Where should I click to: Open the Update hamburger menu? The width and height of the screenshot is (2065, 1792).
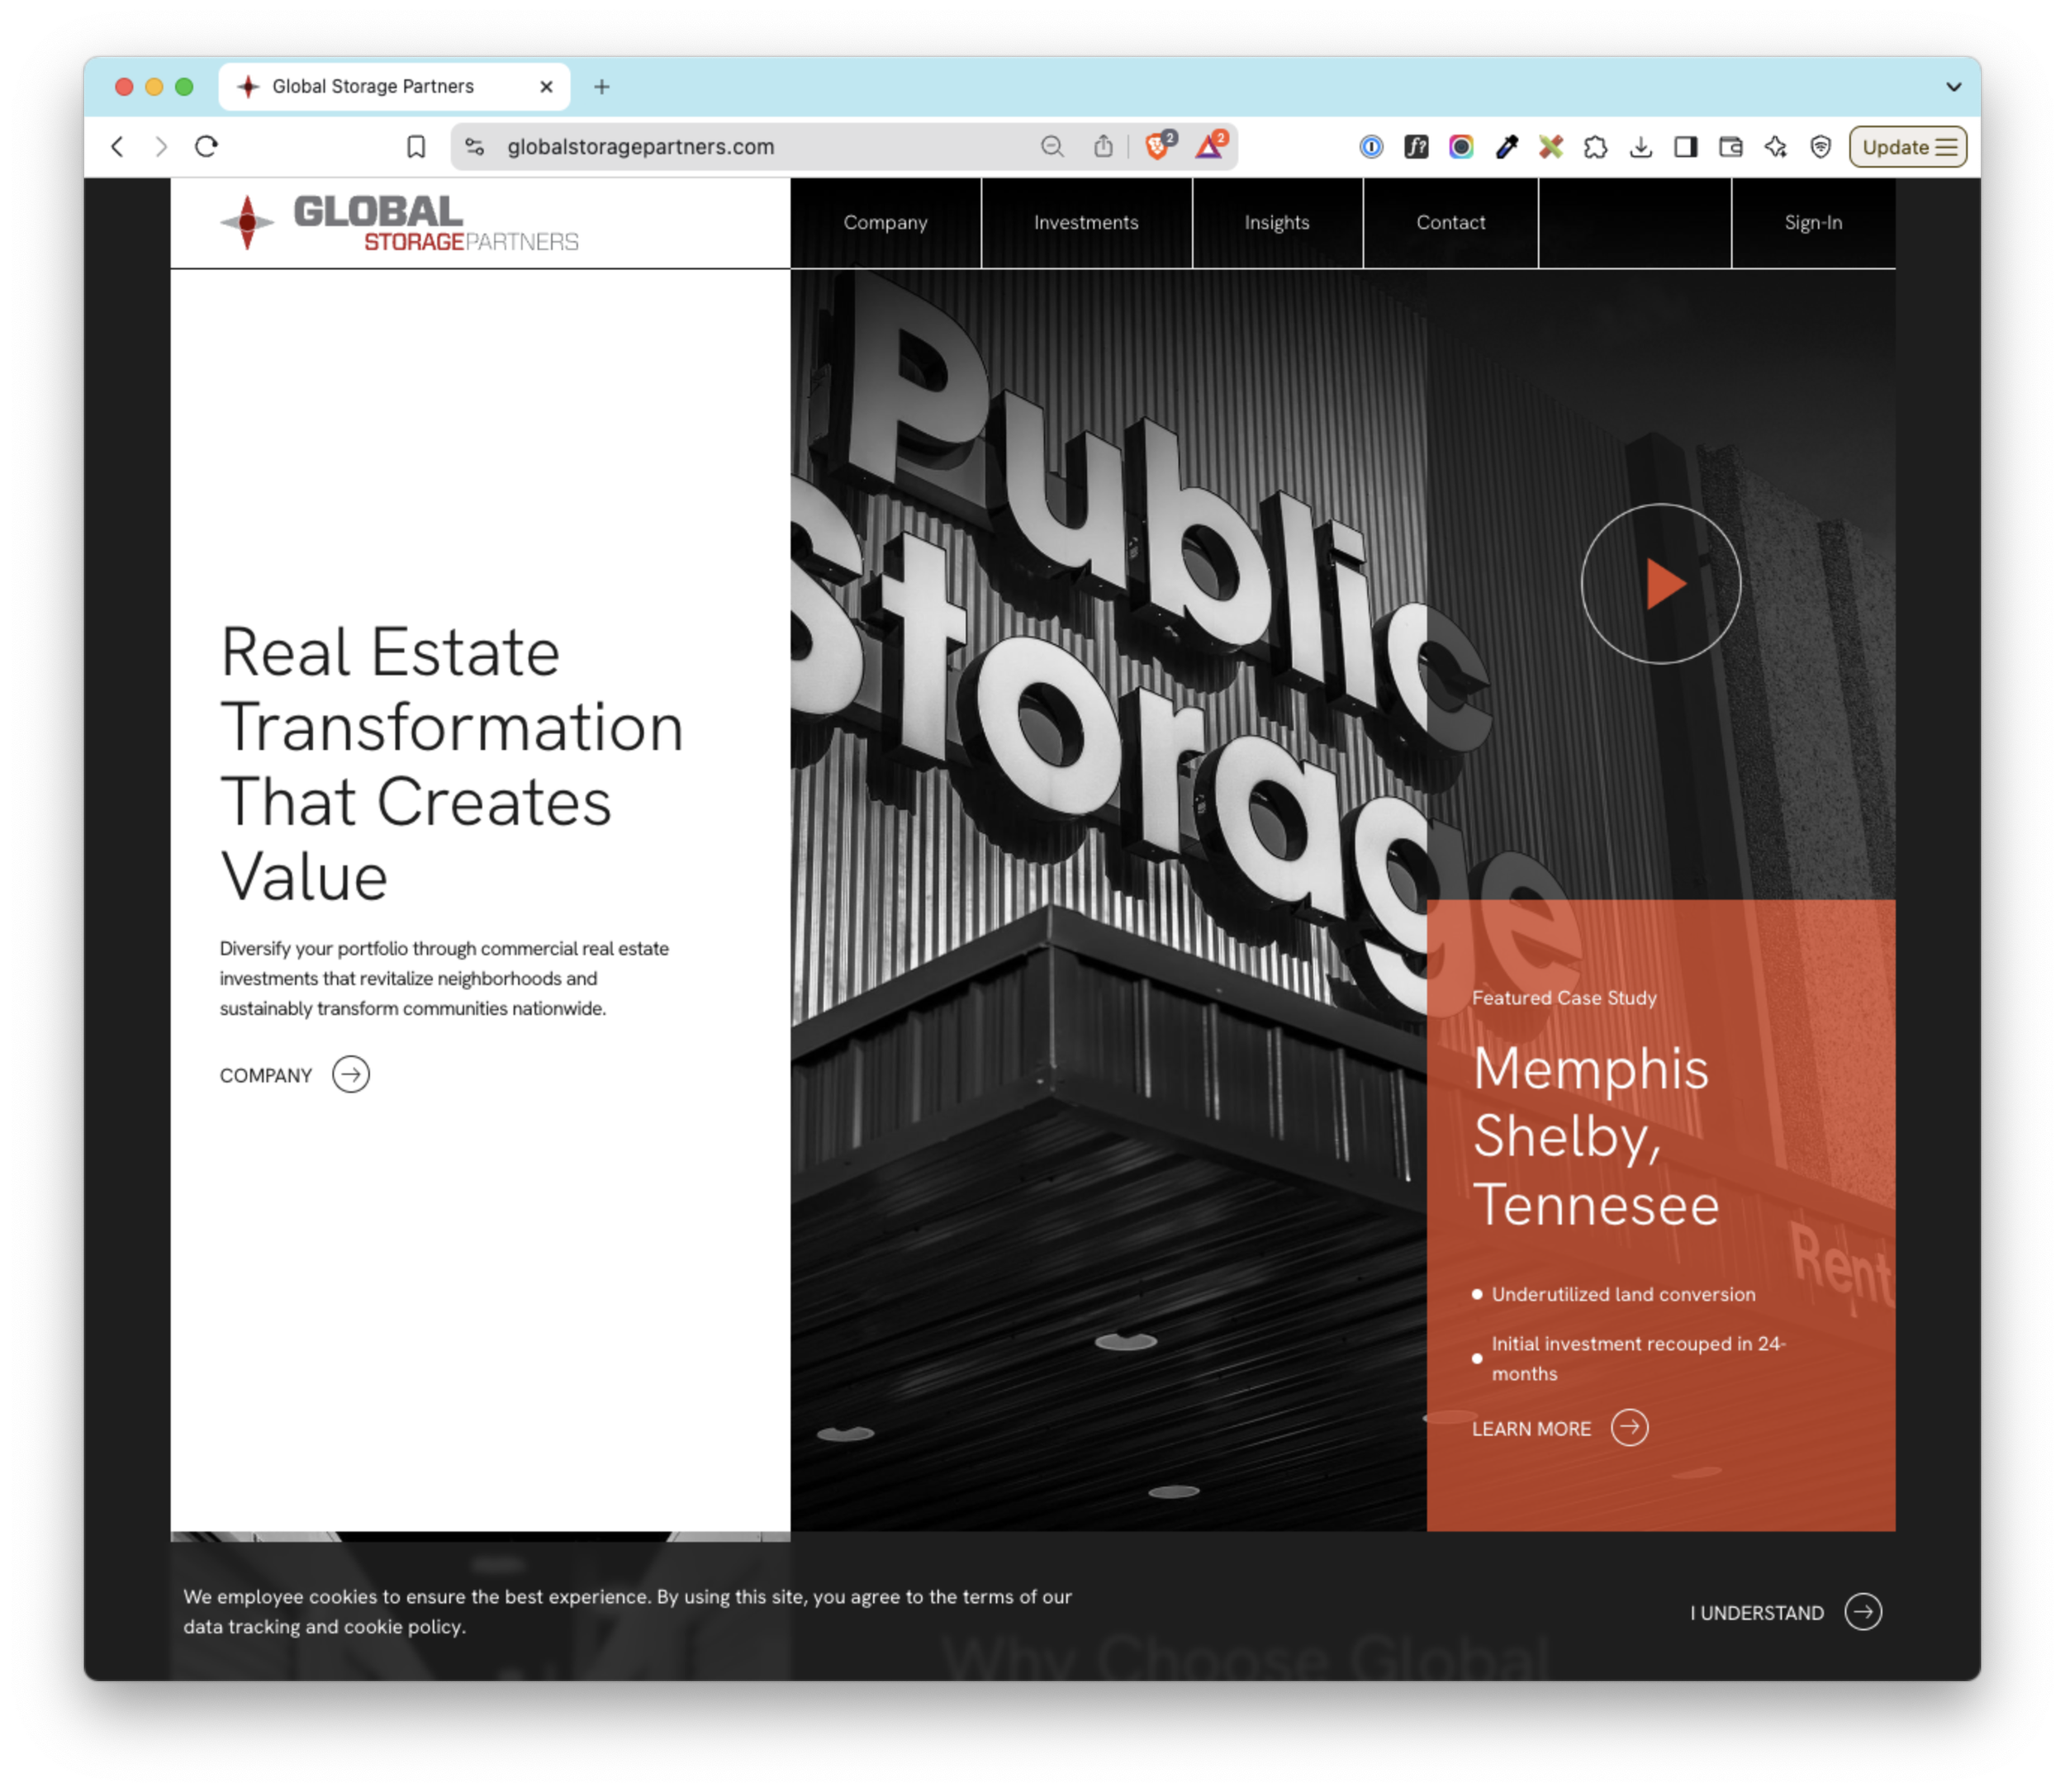coord(1908,147)
